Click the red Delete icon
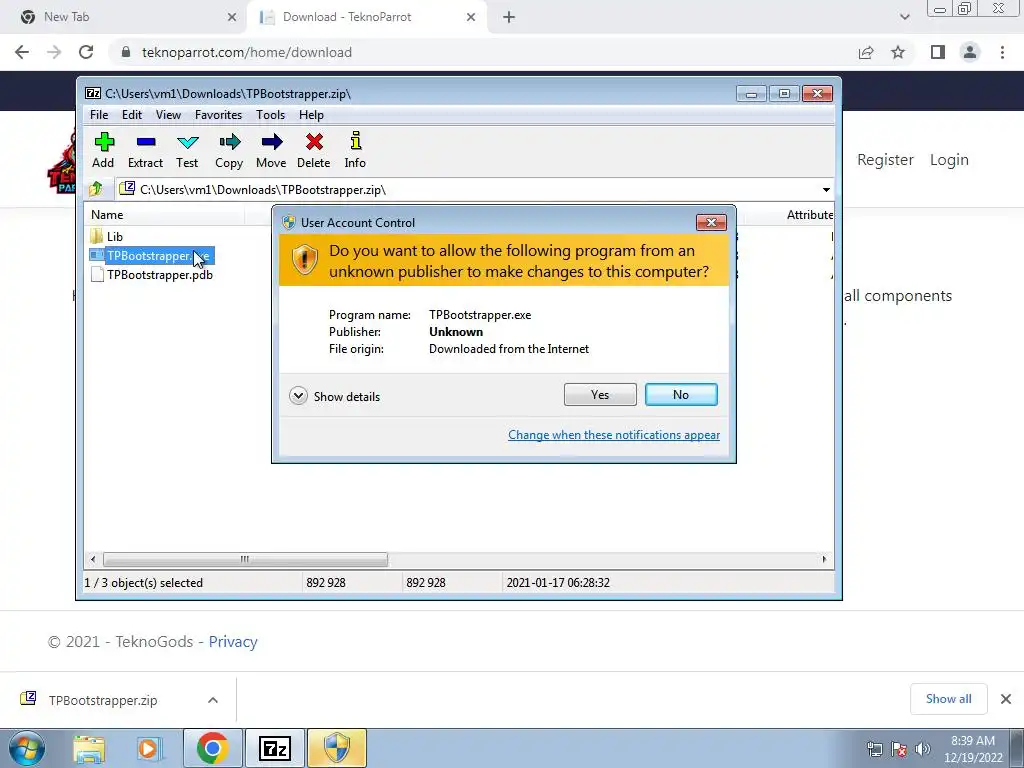Screen dimensions: 1024x768 coord(313,150)
